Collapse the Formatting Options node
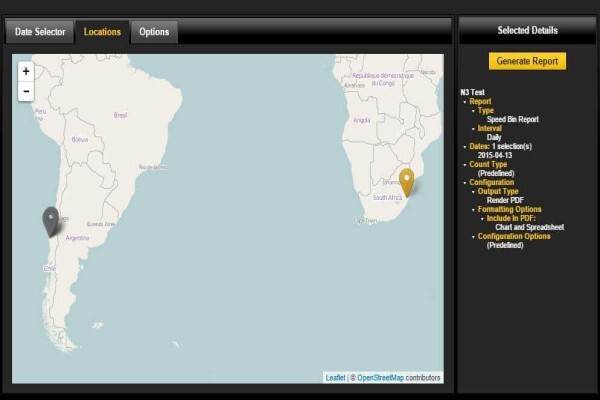 (x=473, y=210)
